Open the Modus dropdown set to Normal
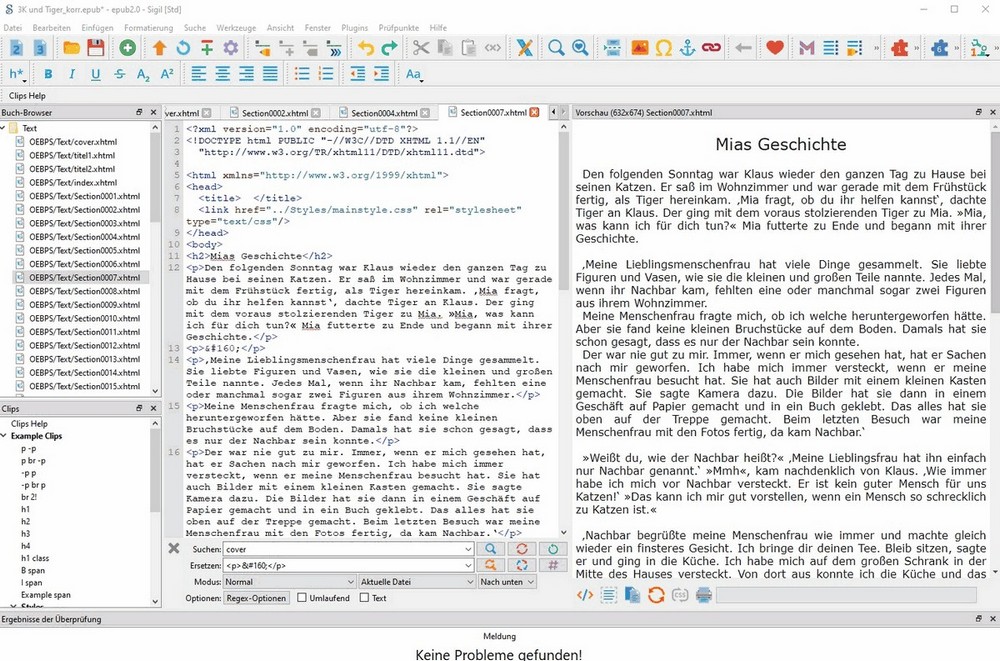1000x661 pixels. pos(288,582)
